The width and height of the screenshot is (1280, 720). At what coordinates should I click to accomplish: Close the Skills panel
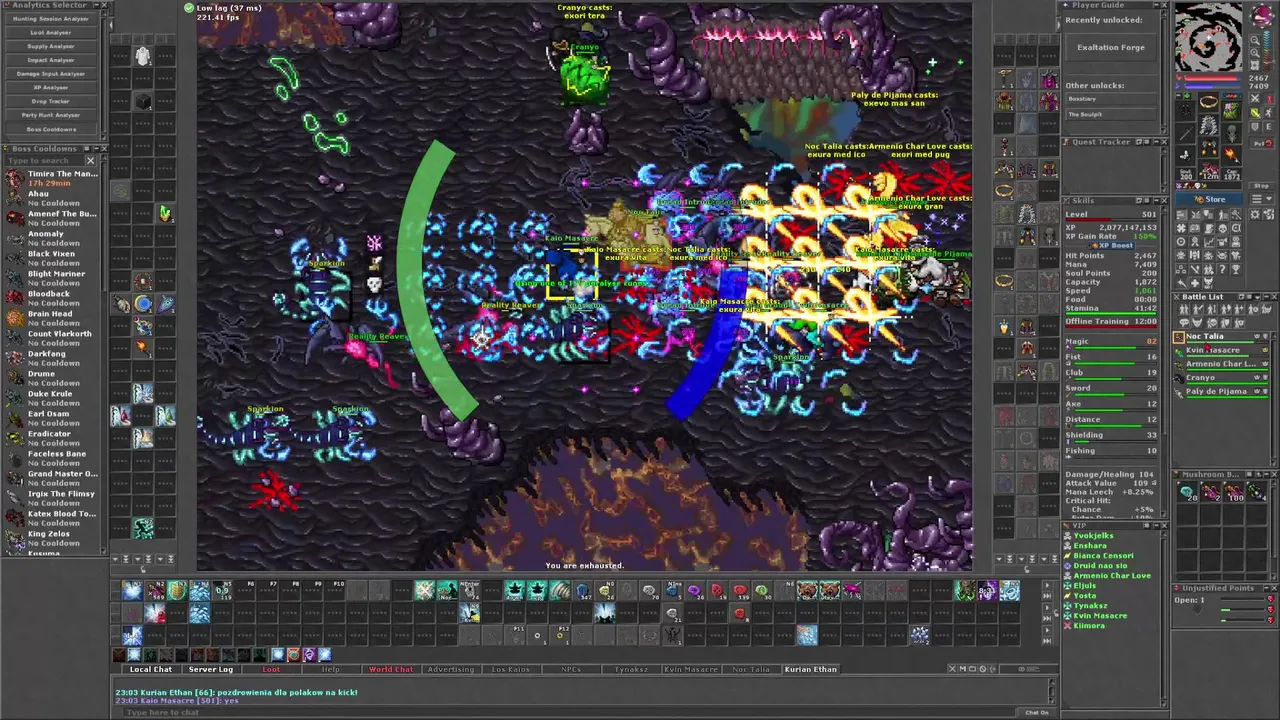[1164, 201]
